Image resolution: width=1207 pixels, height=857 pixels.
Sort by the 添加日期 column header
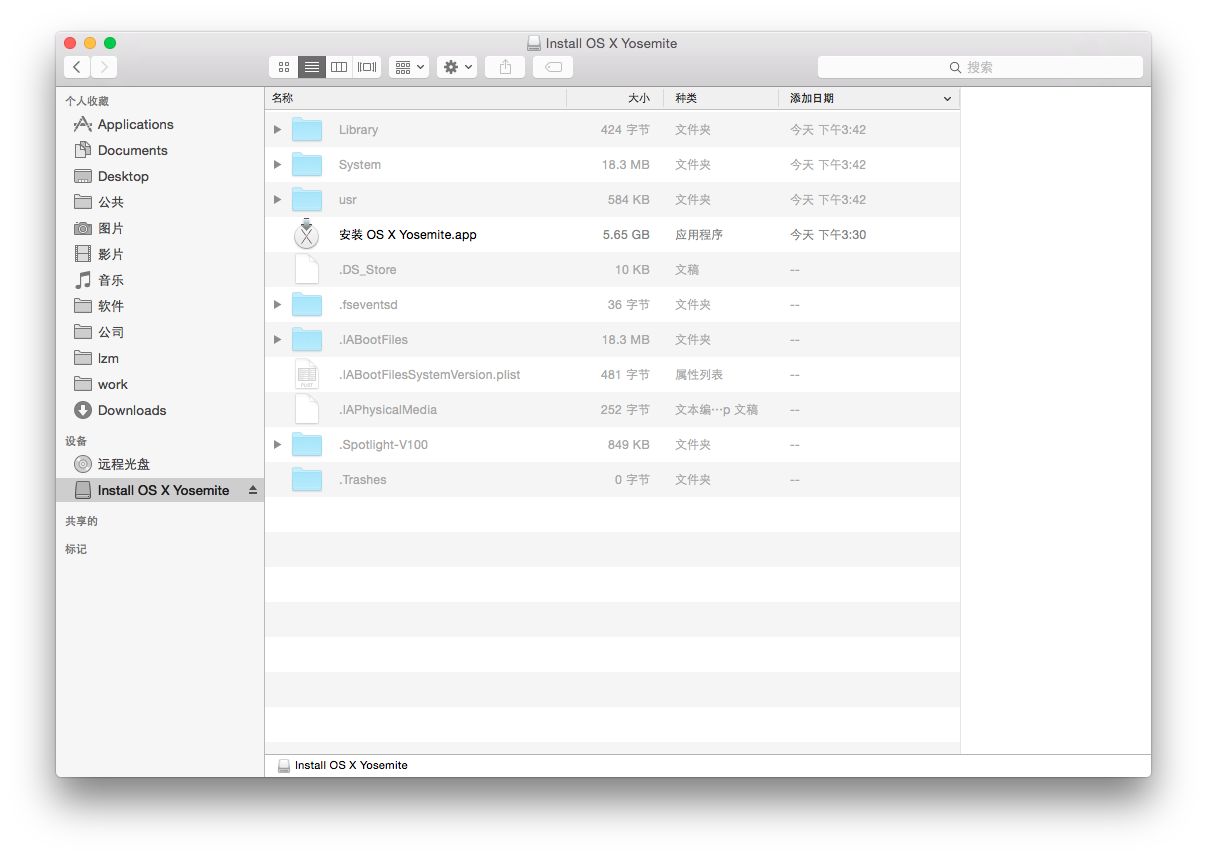[x=869, y=98]
